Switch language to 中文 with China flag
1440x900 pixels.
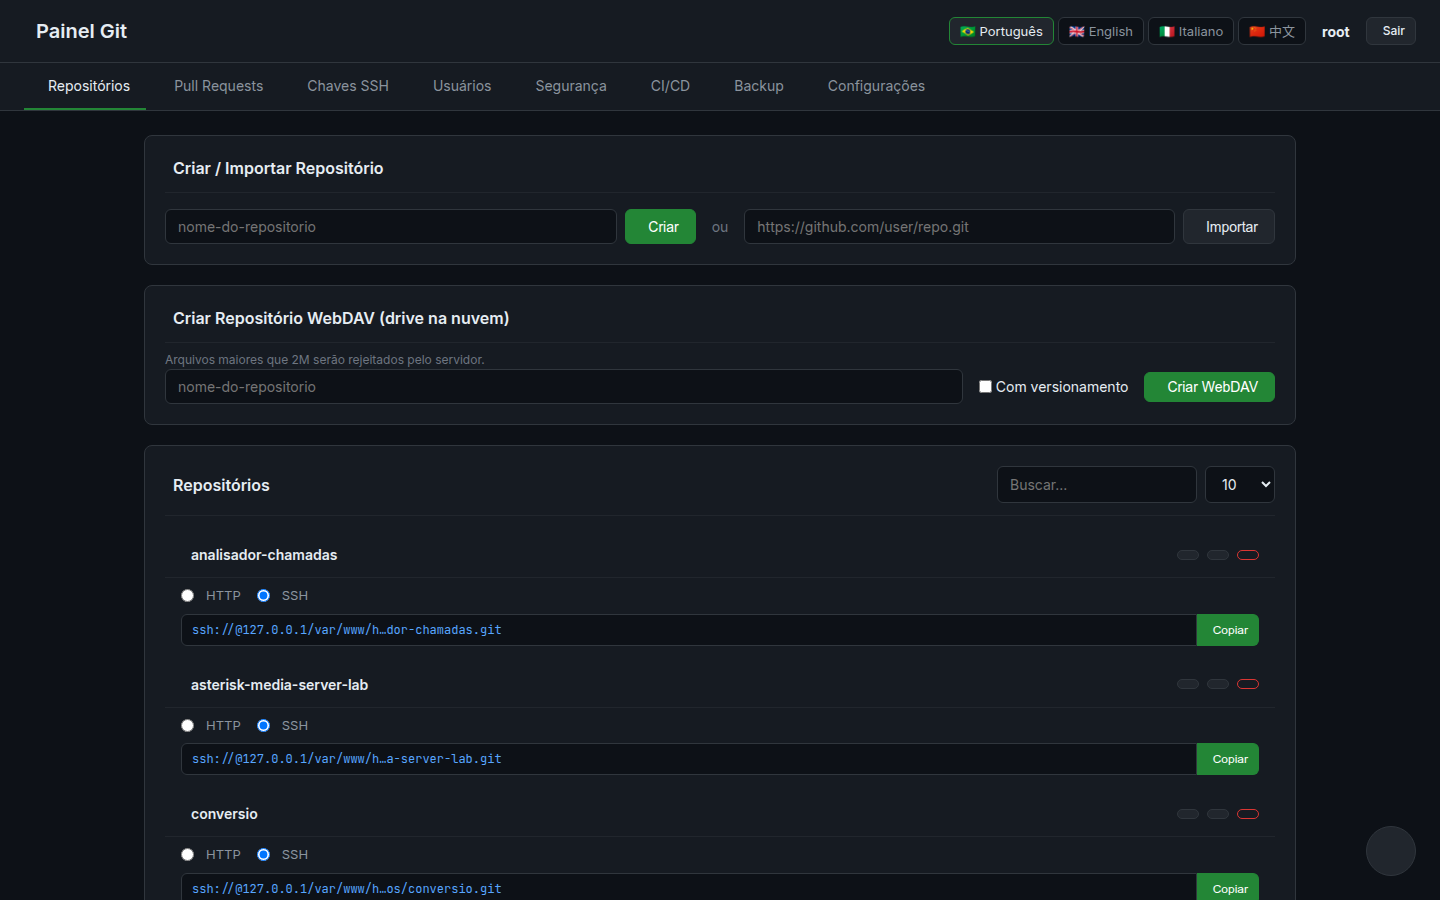1271,31
